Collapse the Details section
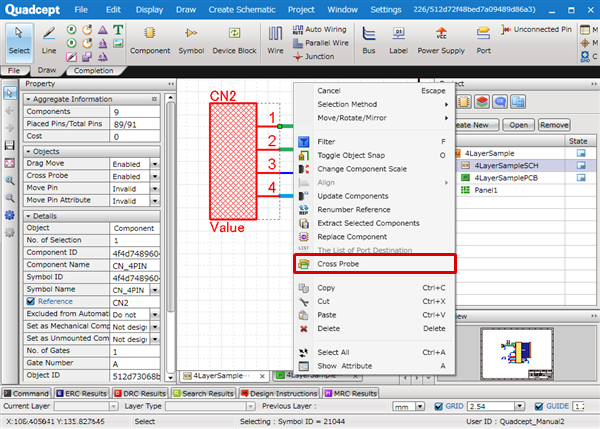 (x=28, y=216)
